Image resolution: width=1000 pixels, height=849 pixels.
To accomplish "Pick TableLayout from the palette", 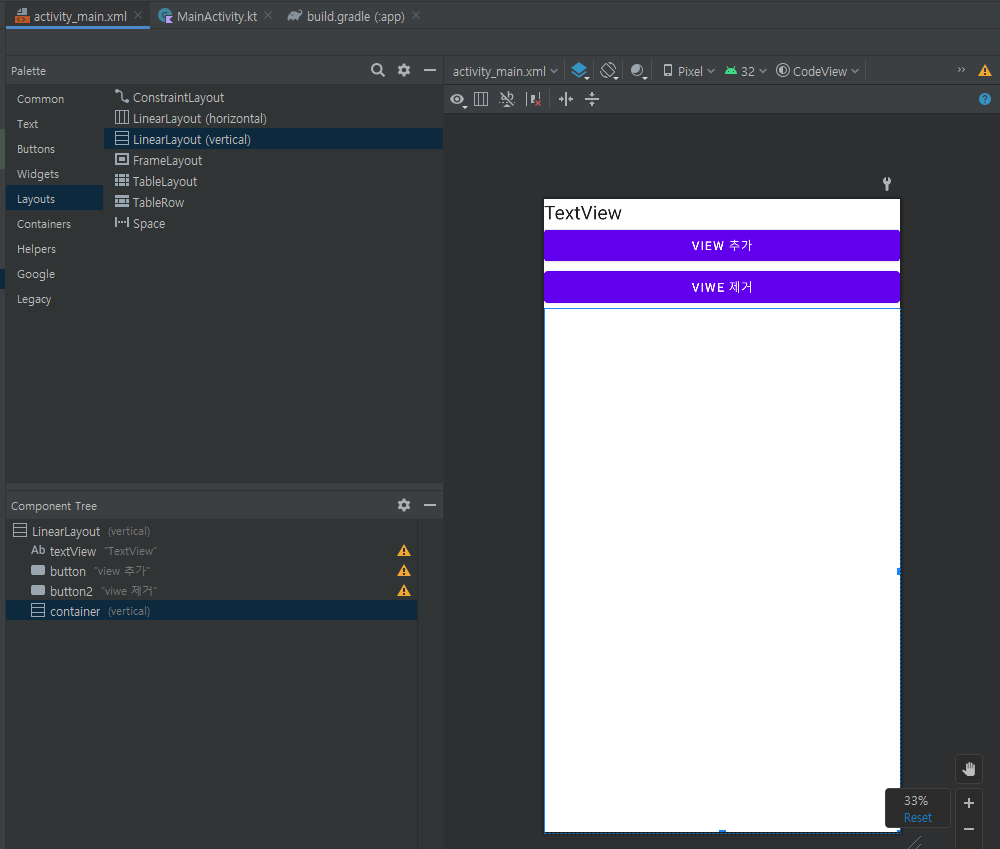I will click(x=274, y=181).
